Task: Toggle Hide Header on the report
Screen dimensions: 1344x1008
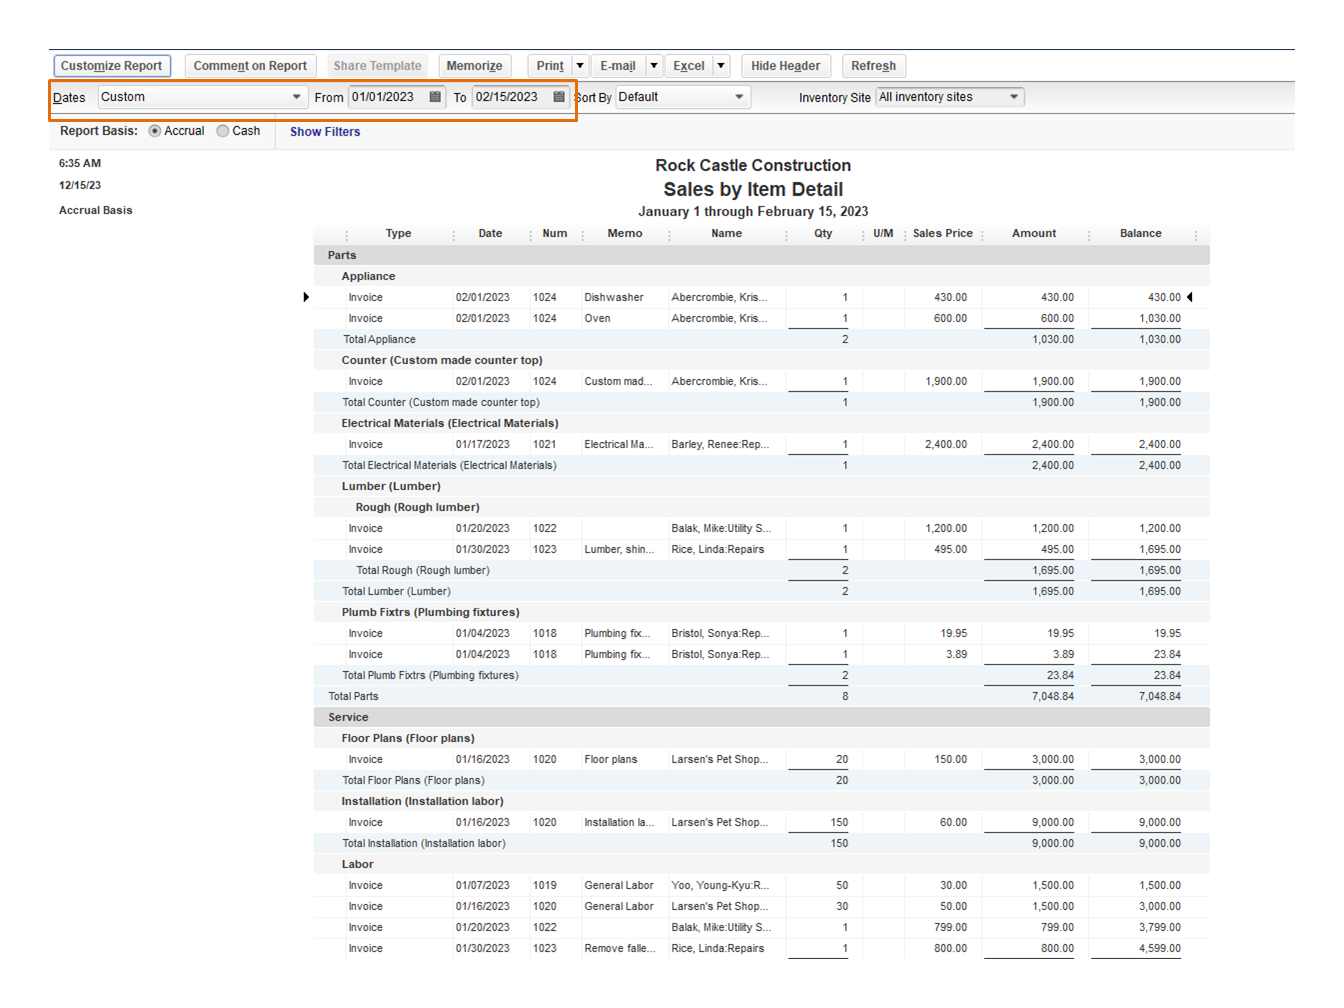Action: point(786,65)
